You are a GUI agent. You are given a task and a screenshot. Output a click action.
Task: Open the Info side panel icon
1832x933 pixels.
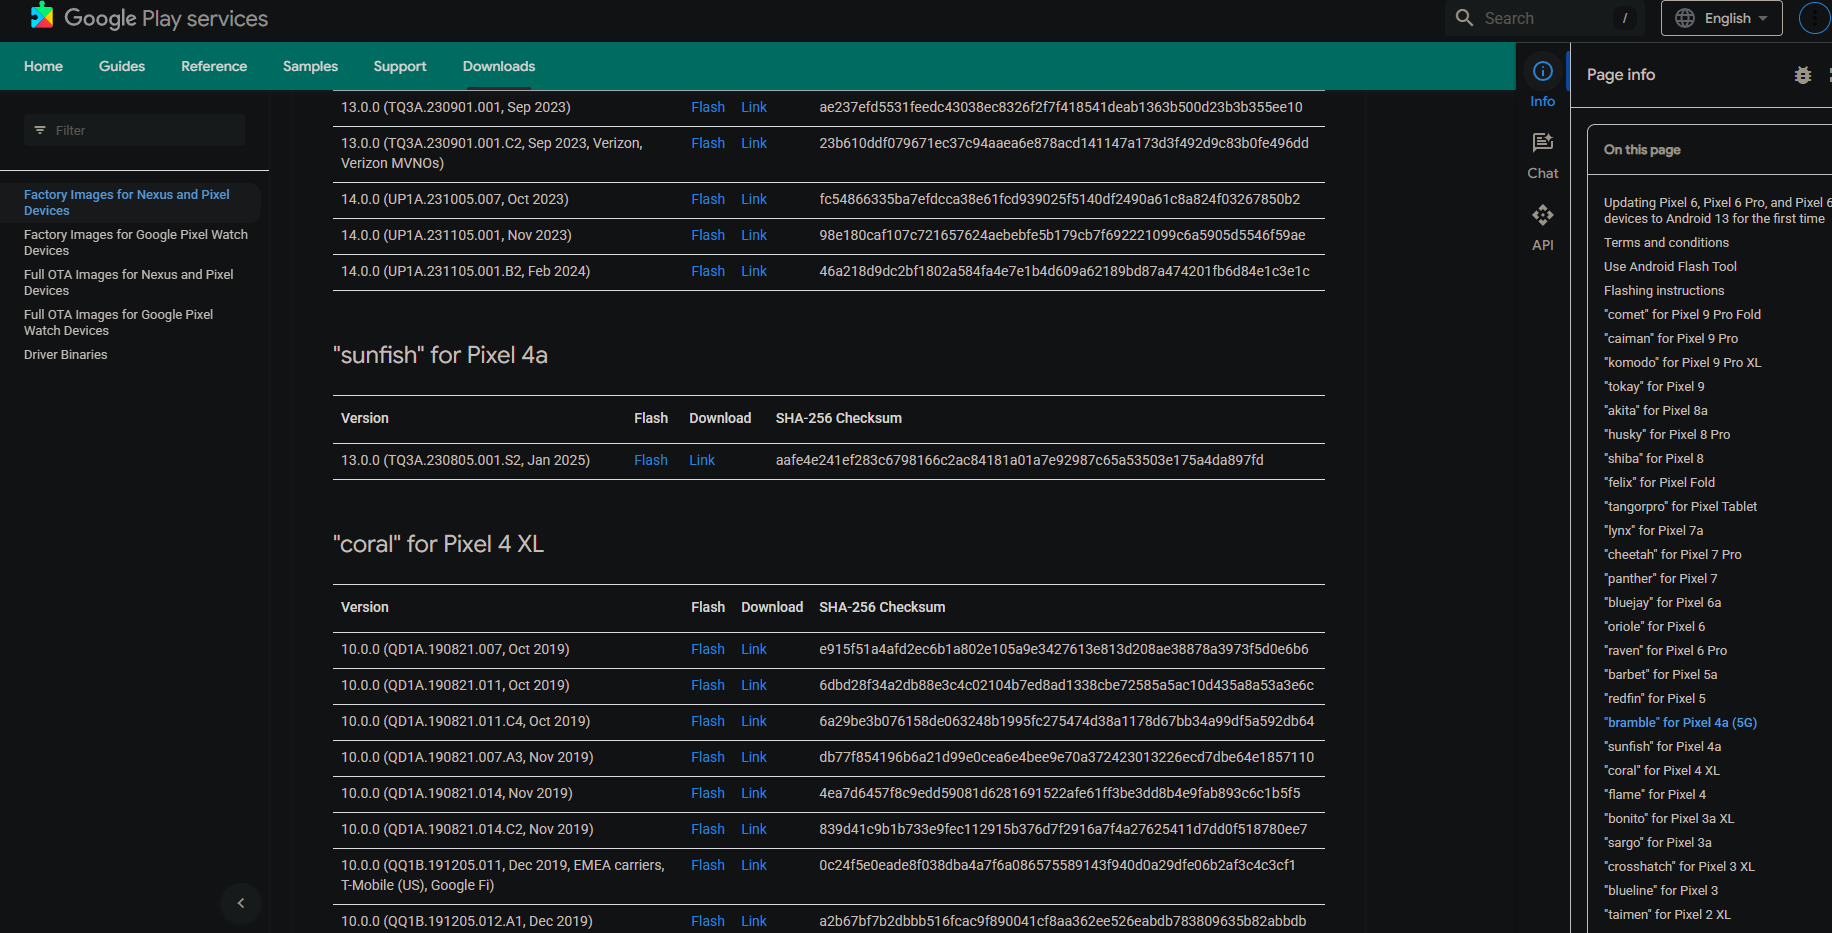(x=1542, y=72)
